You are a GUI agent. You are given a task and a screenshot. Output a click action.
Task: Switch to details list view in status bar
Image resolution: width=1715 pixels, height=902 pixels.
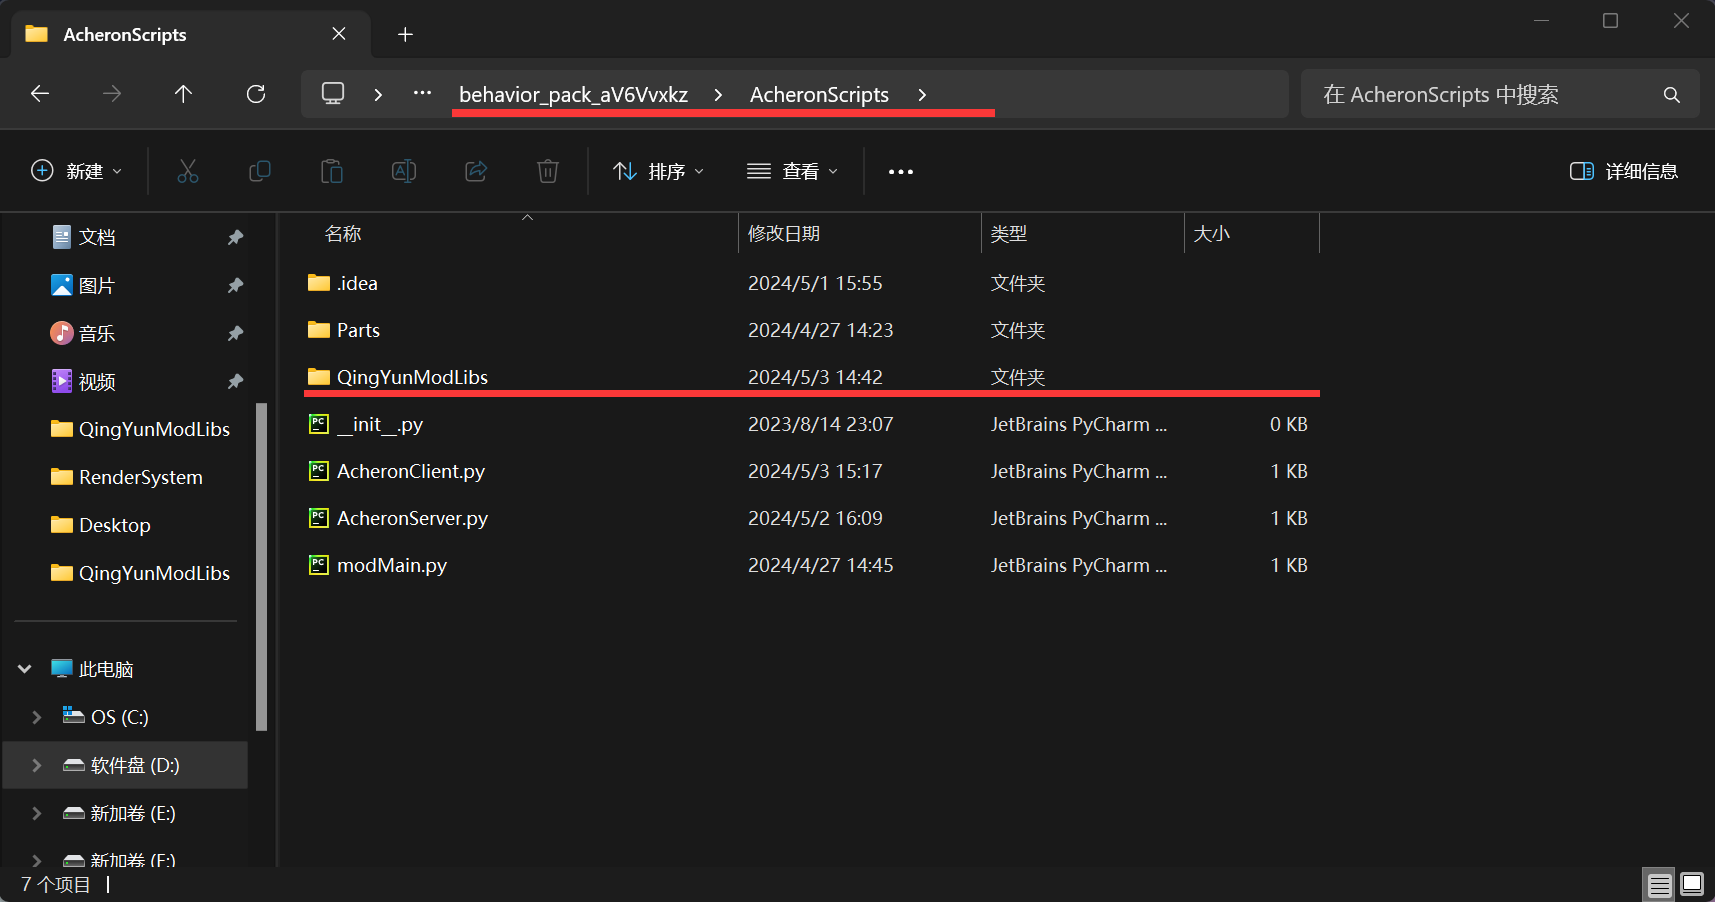click(x=1659, y=884)
